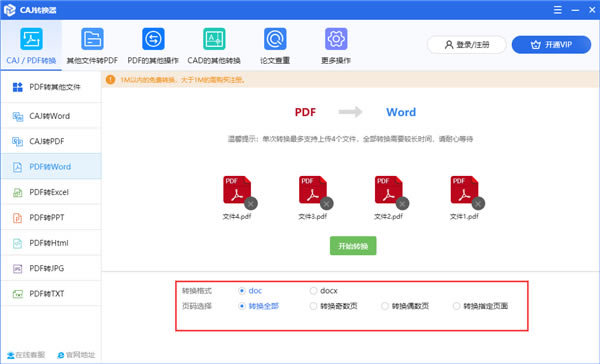Screen dimensions: 600x364
Task: Remove 文件1.pdf with its X badge
Action: [x=478, y=204]
